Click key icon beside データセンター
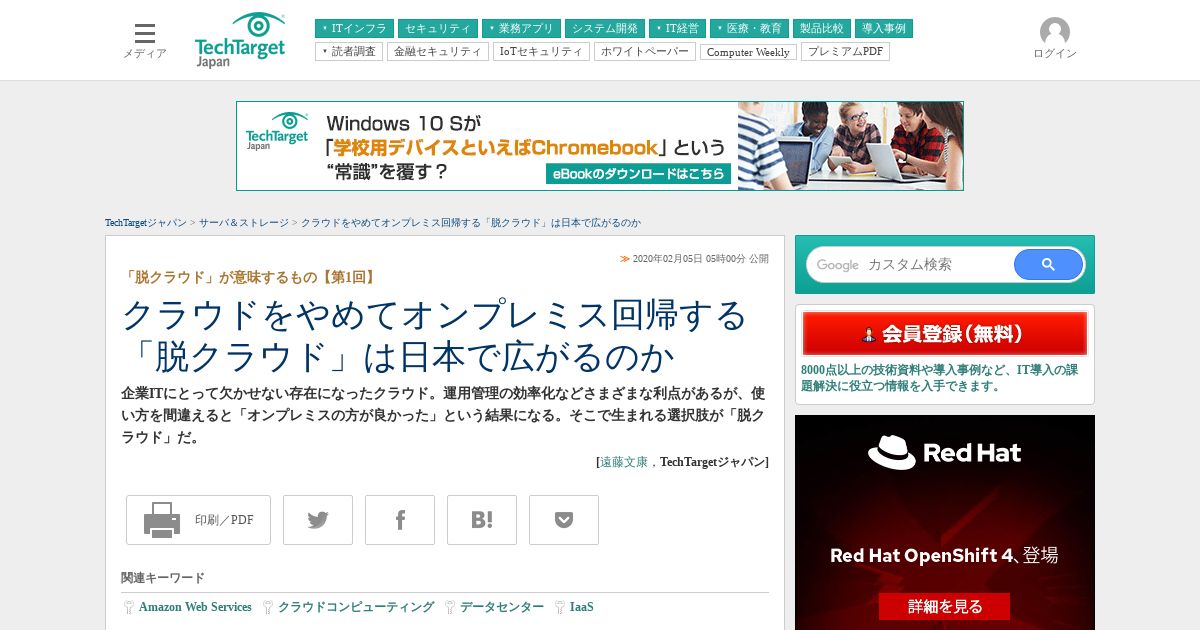 click(x=450, y=607)
